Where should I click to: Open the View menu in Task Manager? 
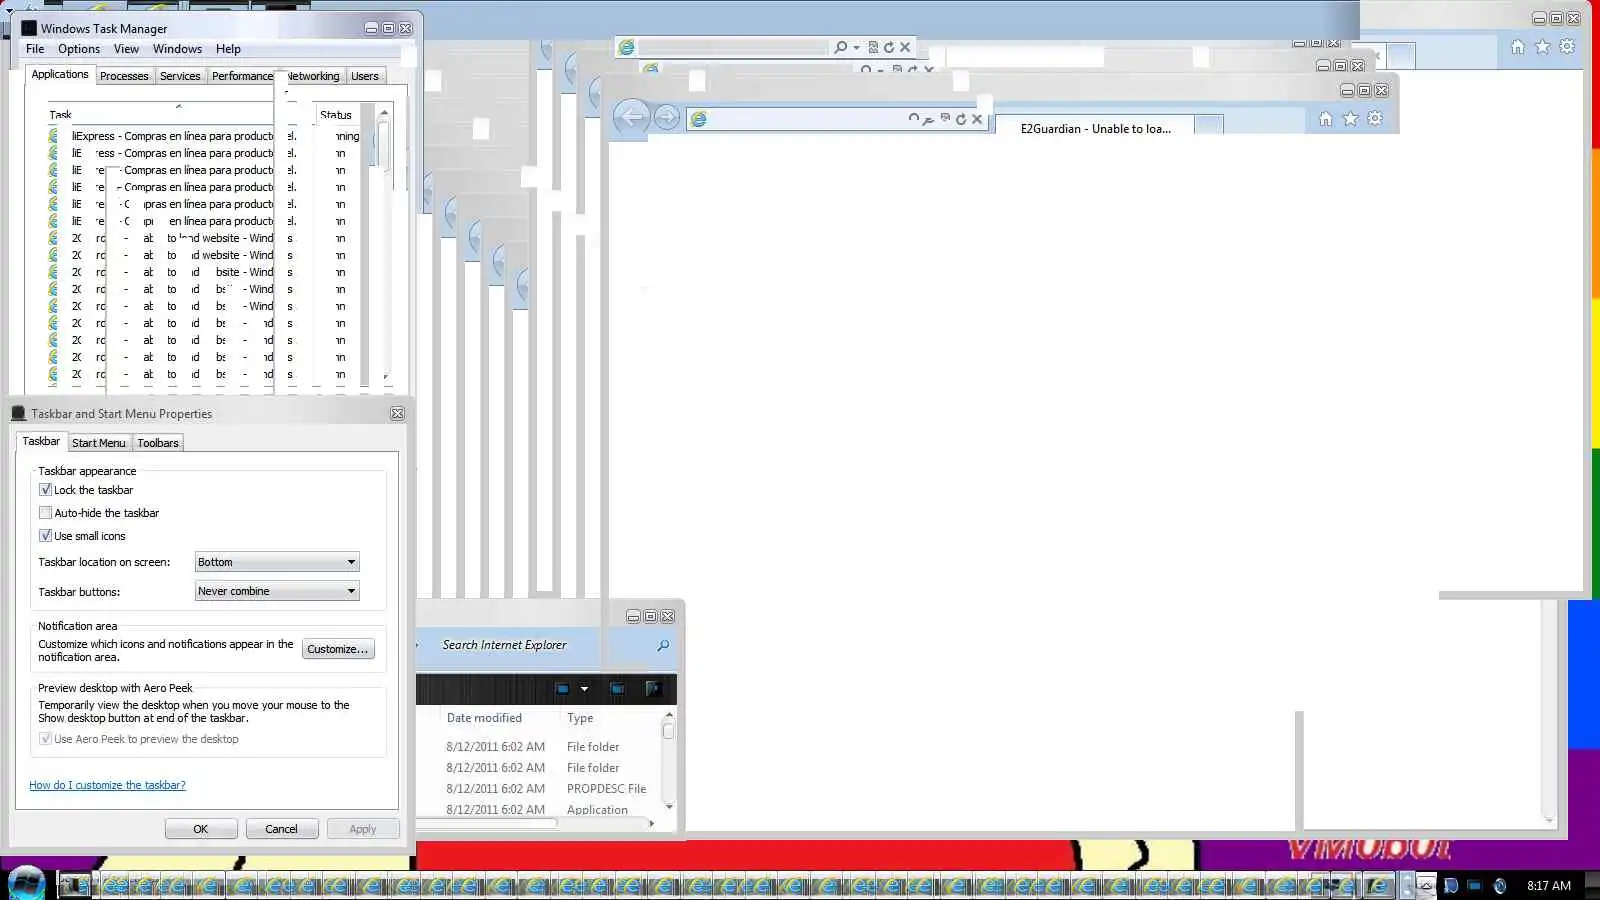pos(126,49)
